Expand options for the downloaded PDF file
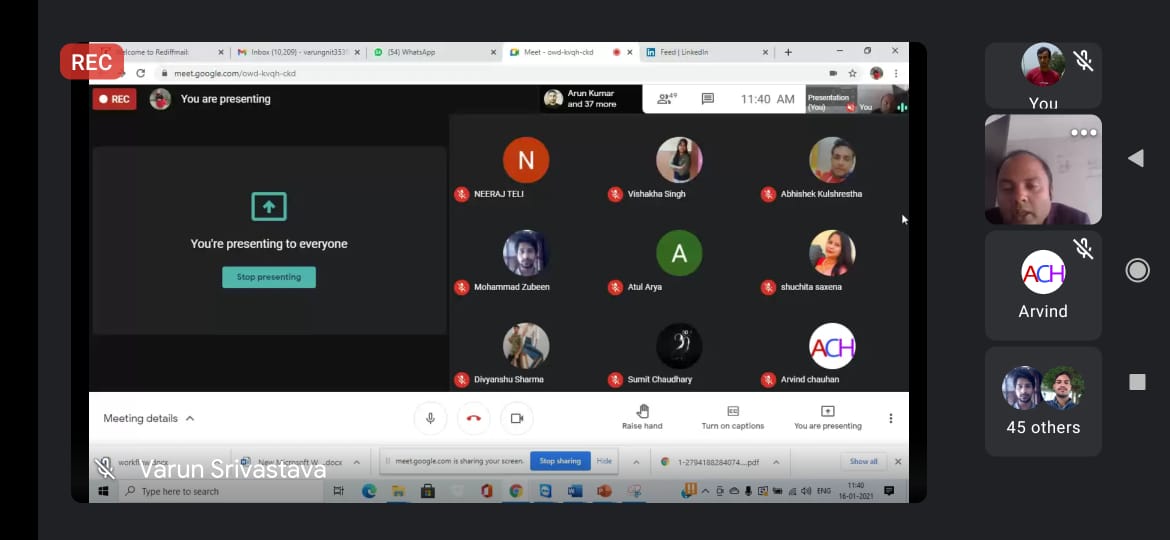The height and width of the screenshot is (540, 1170). pos(777,462)
